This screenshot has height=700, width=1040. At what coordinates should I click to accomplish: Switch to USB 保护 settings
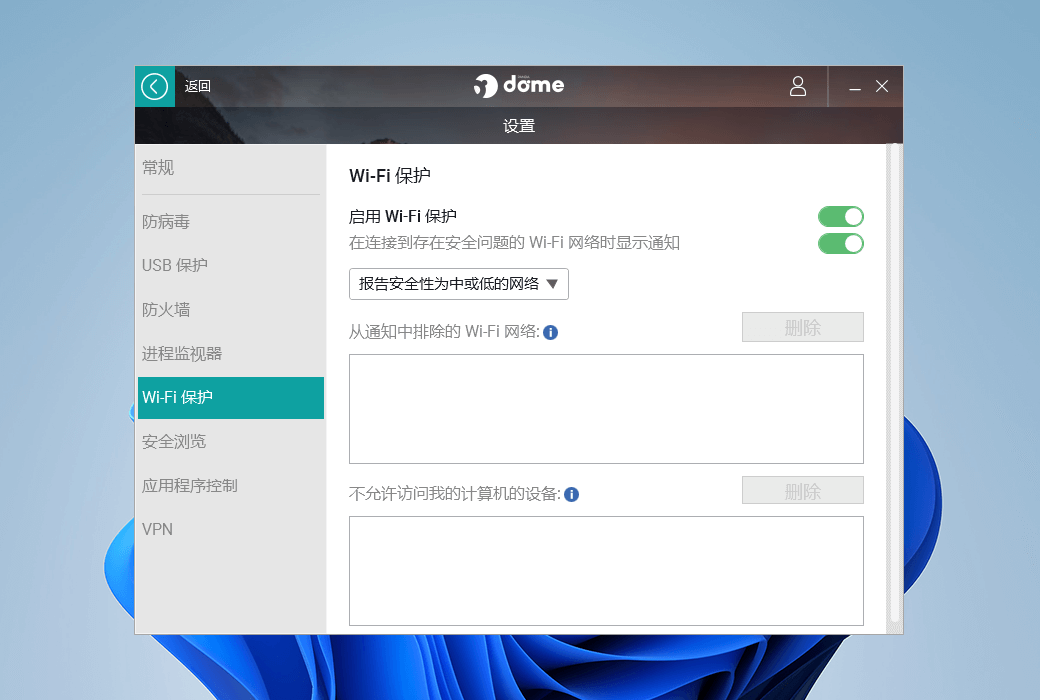pyautogui.click(x=175, y=266)
